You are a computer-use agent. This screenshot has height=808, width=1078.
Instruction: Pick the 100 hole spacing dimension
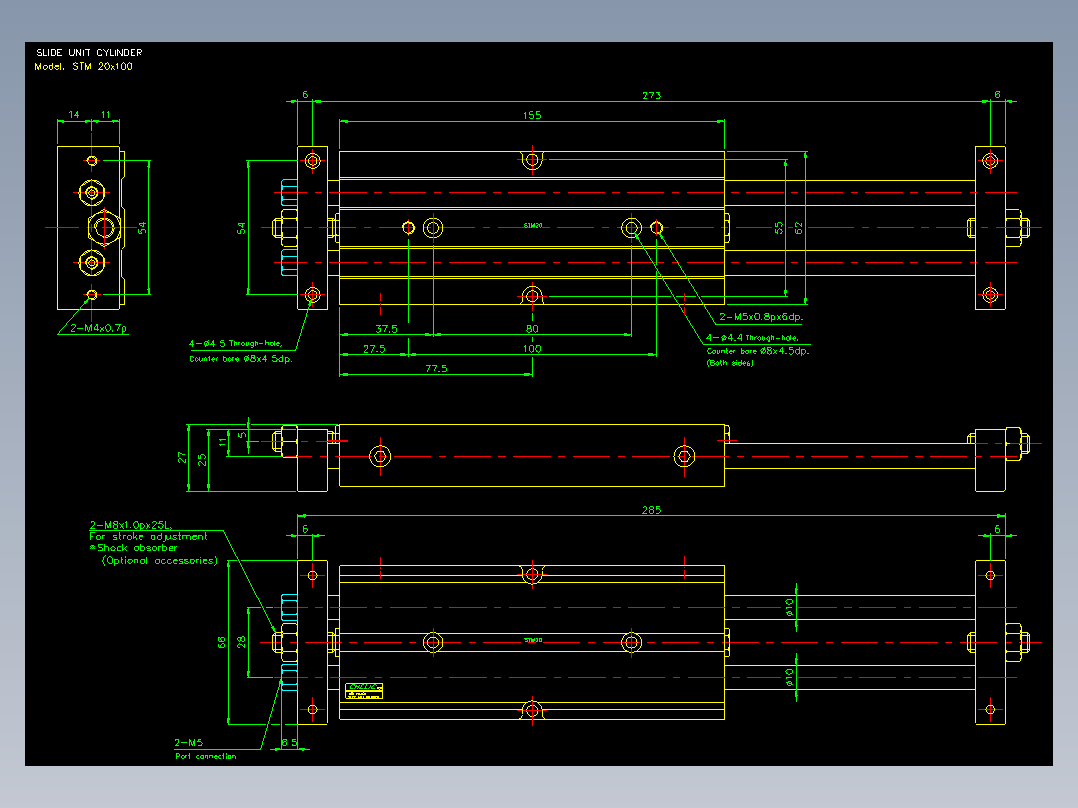pyautogui.click(x=532, y=349)
